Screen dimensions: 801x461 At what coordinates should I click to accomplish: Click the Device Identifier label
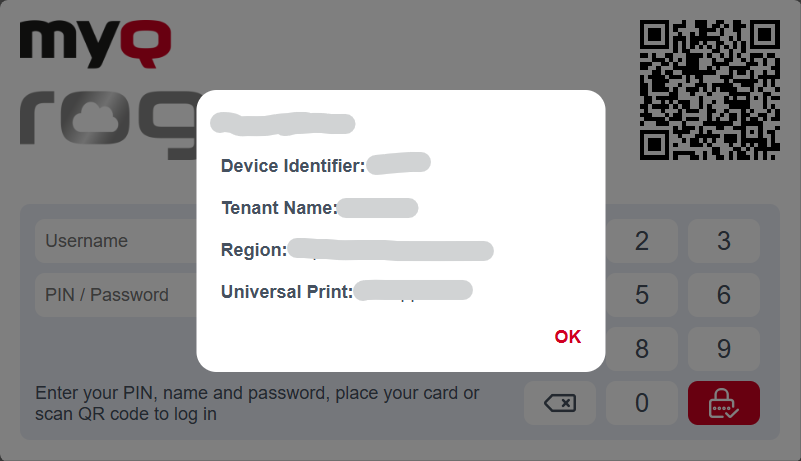[293, 165]
